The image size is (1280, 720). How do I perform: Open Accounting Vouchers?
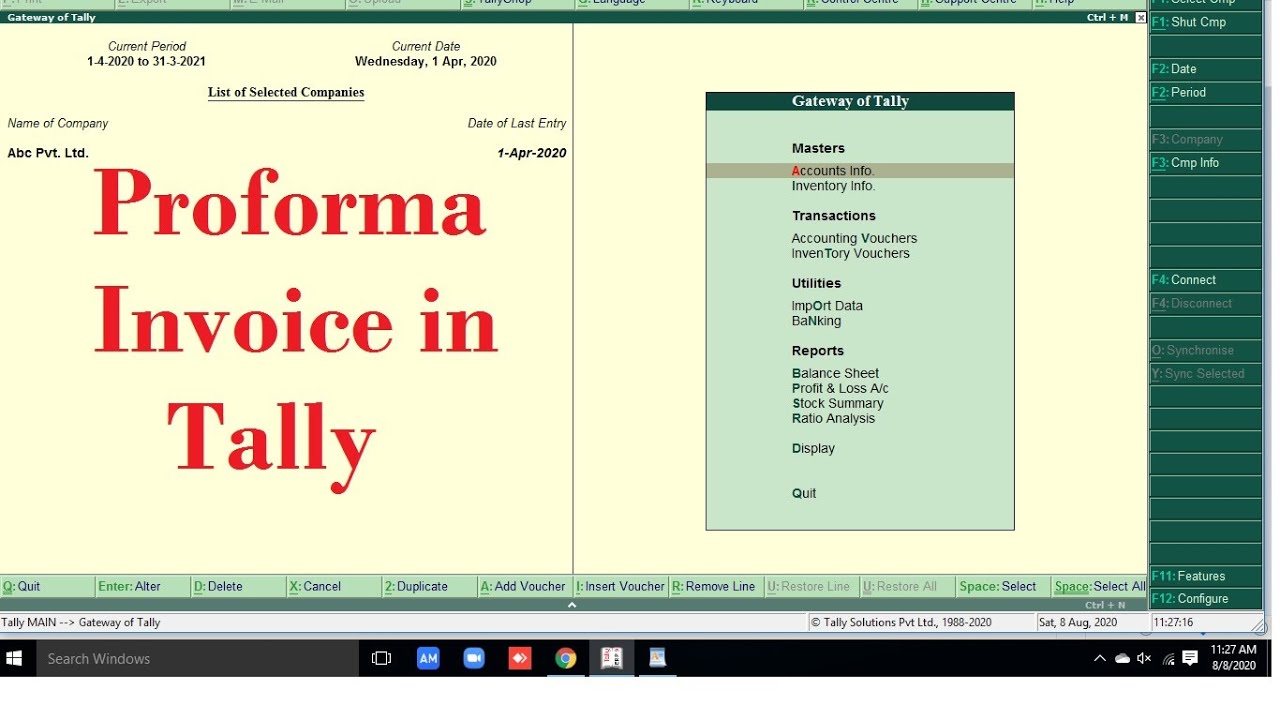(854, 238)
